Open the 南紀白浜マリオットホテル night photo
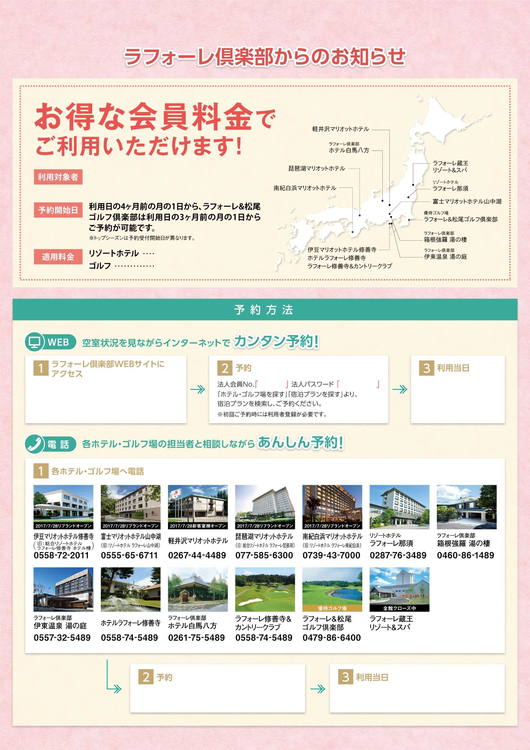 (332, 507)
